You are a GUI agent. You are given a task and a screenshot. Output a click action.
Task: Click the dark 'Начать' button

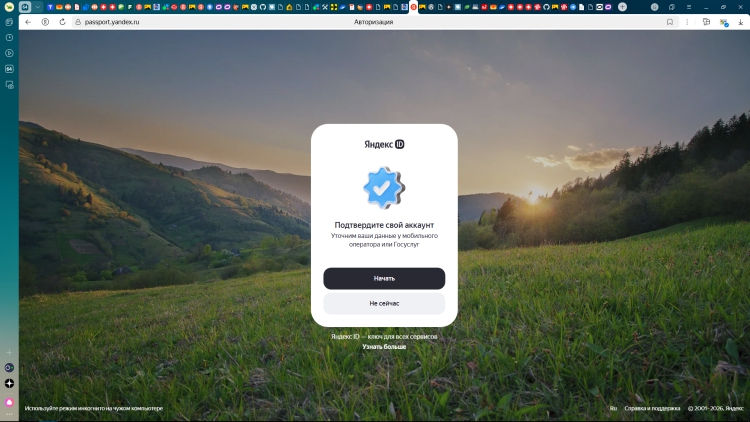point(384,278)
